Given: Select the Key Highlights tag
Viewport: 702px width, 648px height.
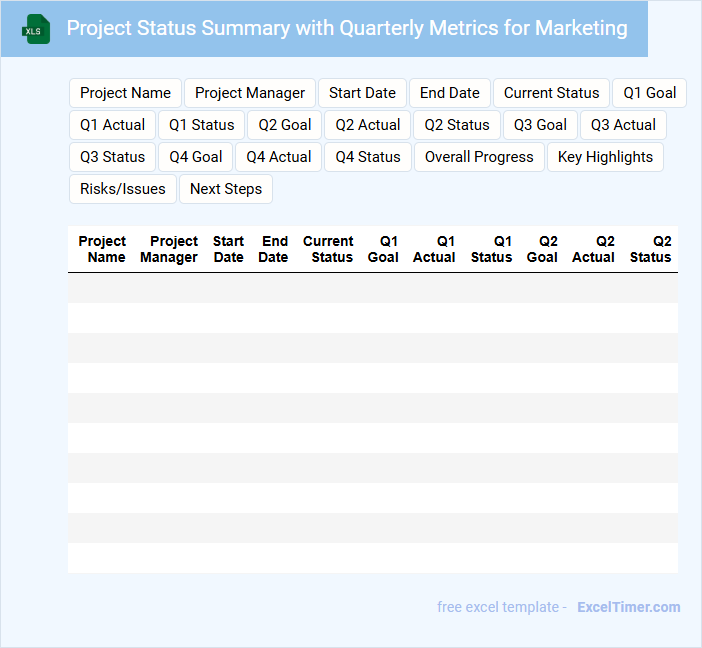Looking at the screenshot, I should (x=605, y=157).
